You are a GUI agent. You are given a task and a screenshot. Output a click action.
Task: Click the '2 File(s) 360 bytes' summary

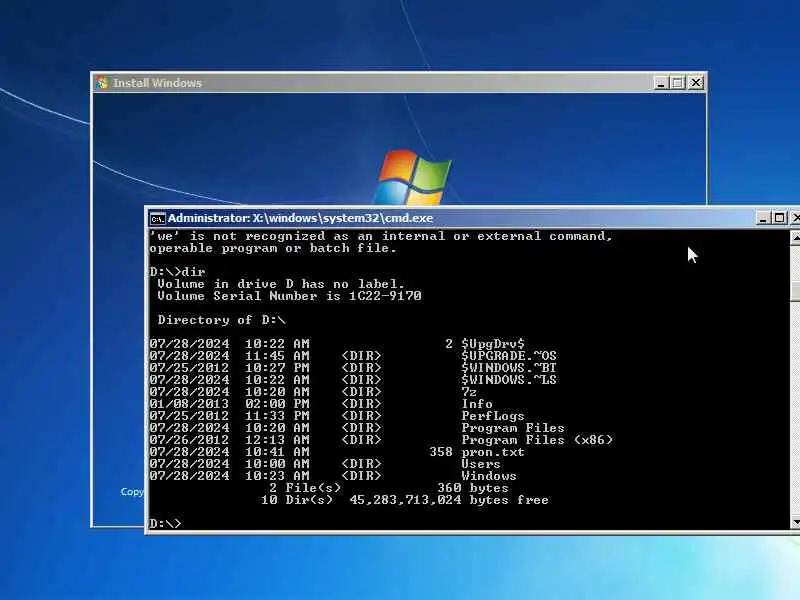click(x=389, y=488)
